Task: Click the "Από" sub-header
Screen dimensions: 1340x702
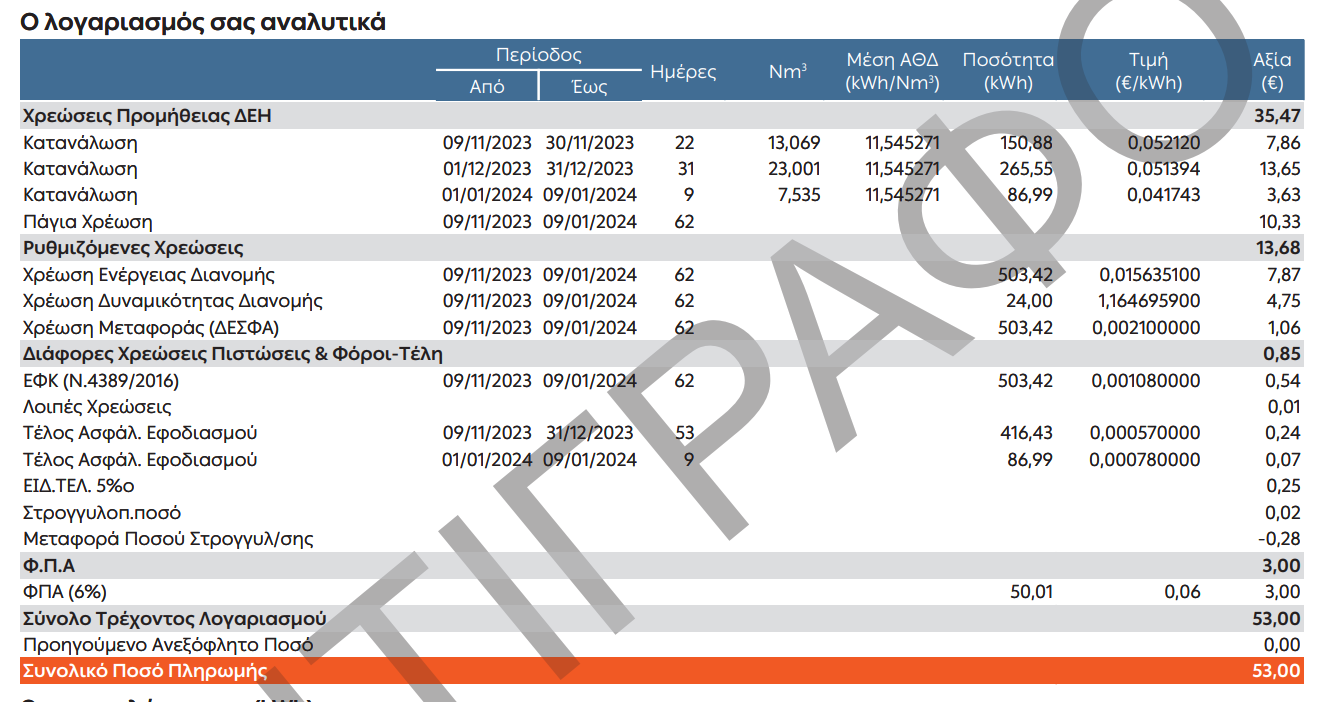Action: [487, 87]
